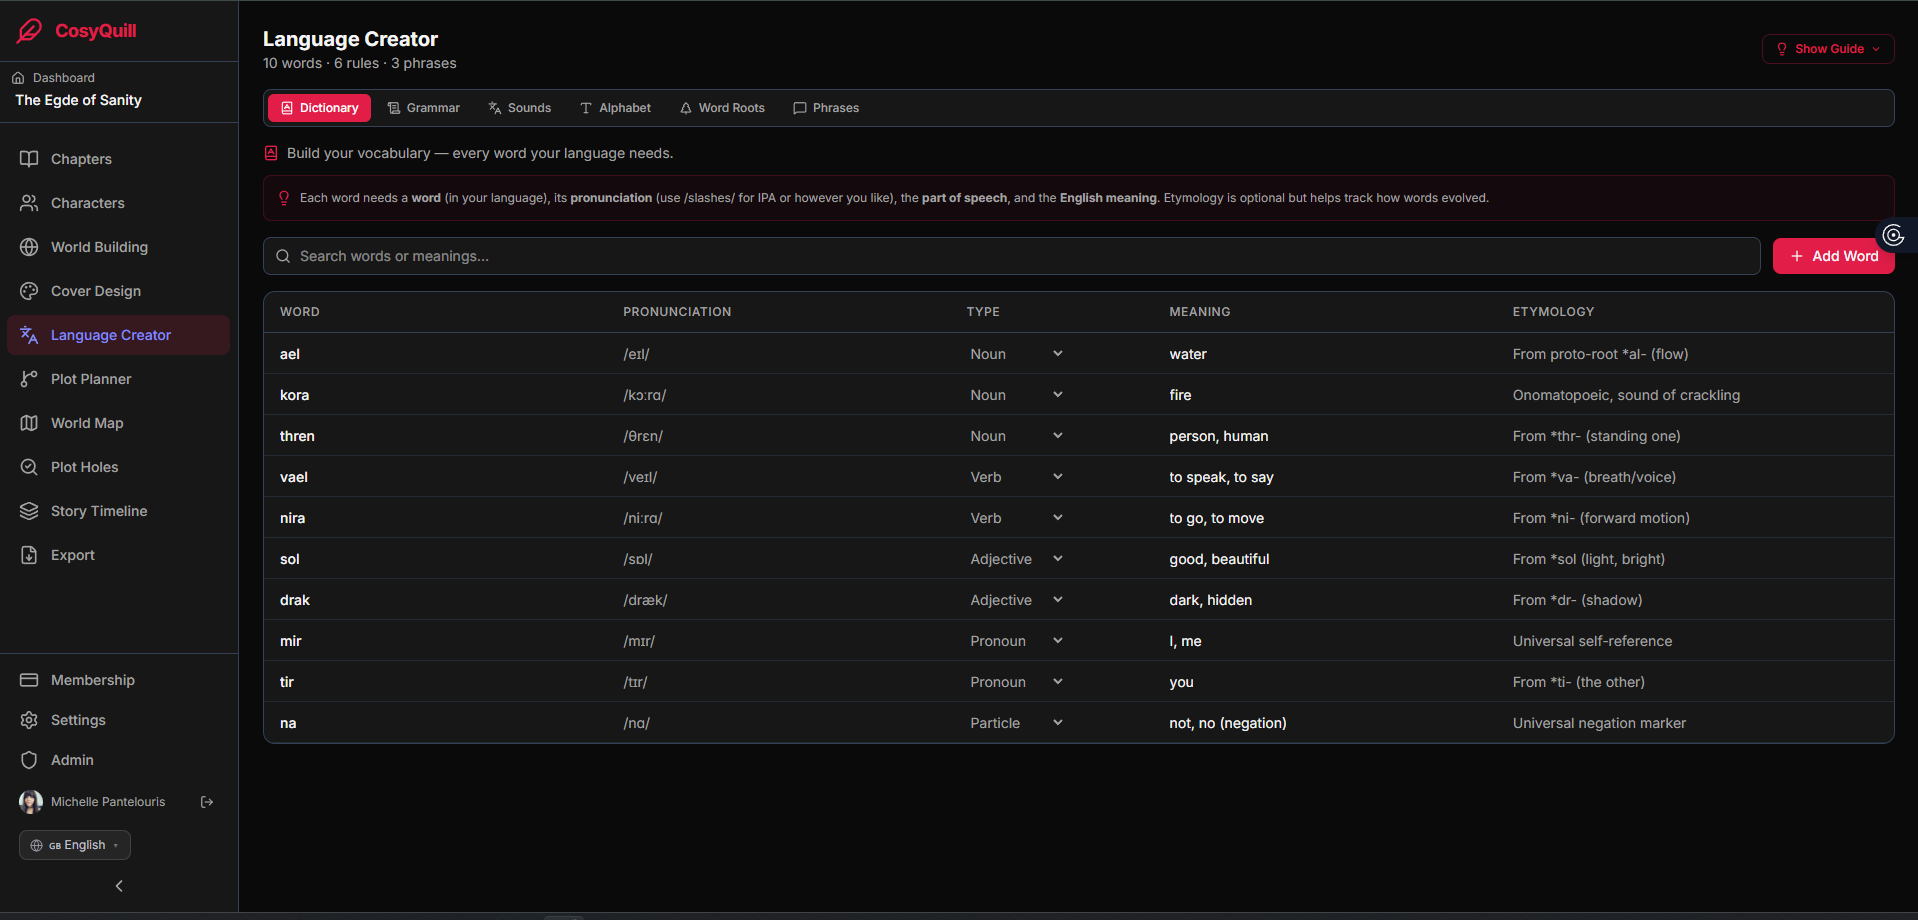This screenshot has height=920, width=1918.
Task: Open the type dropdown for word drak
Action: tap(1016, 600)
